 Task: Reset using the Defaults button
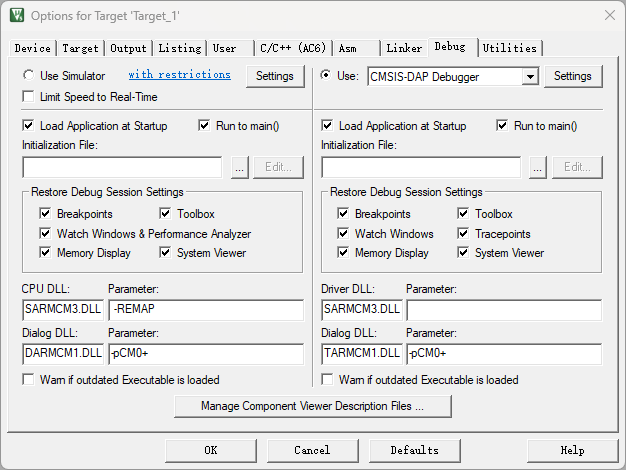pyautogui.click(x=415, y=450)
